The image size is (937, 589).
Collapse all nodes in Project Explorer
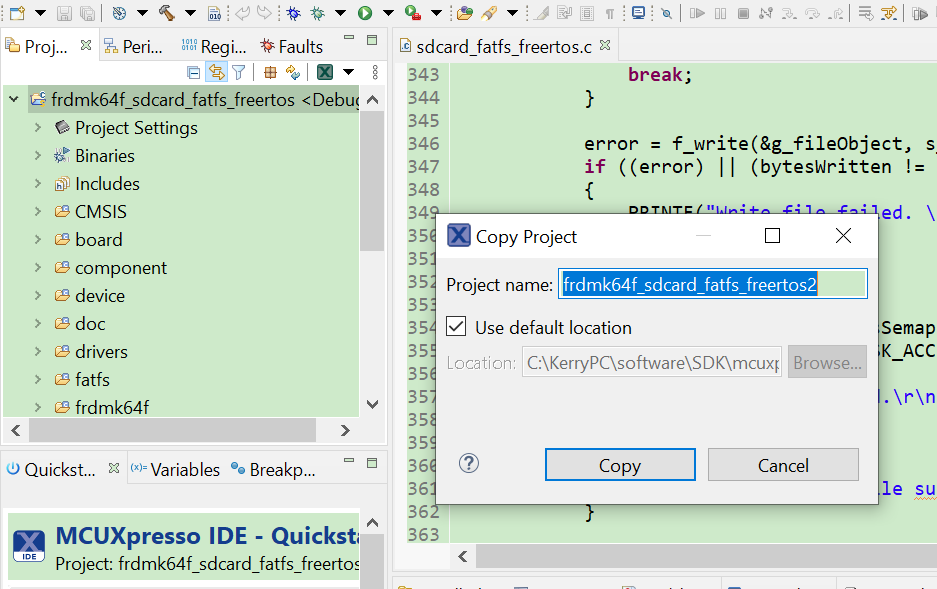click(x=193, y=71)
